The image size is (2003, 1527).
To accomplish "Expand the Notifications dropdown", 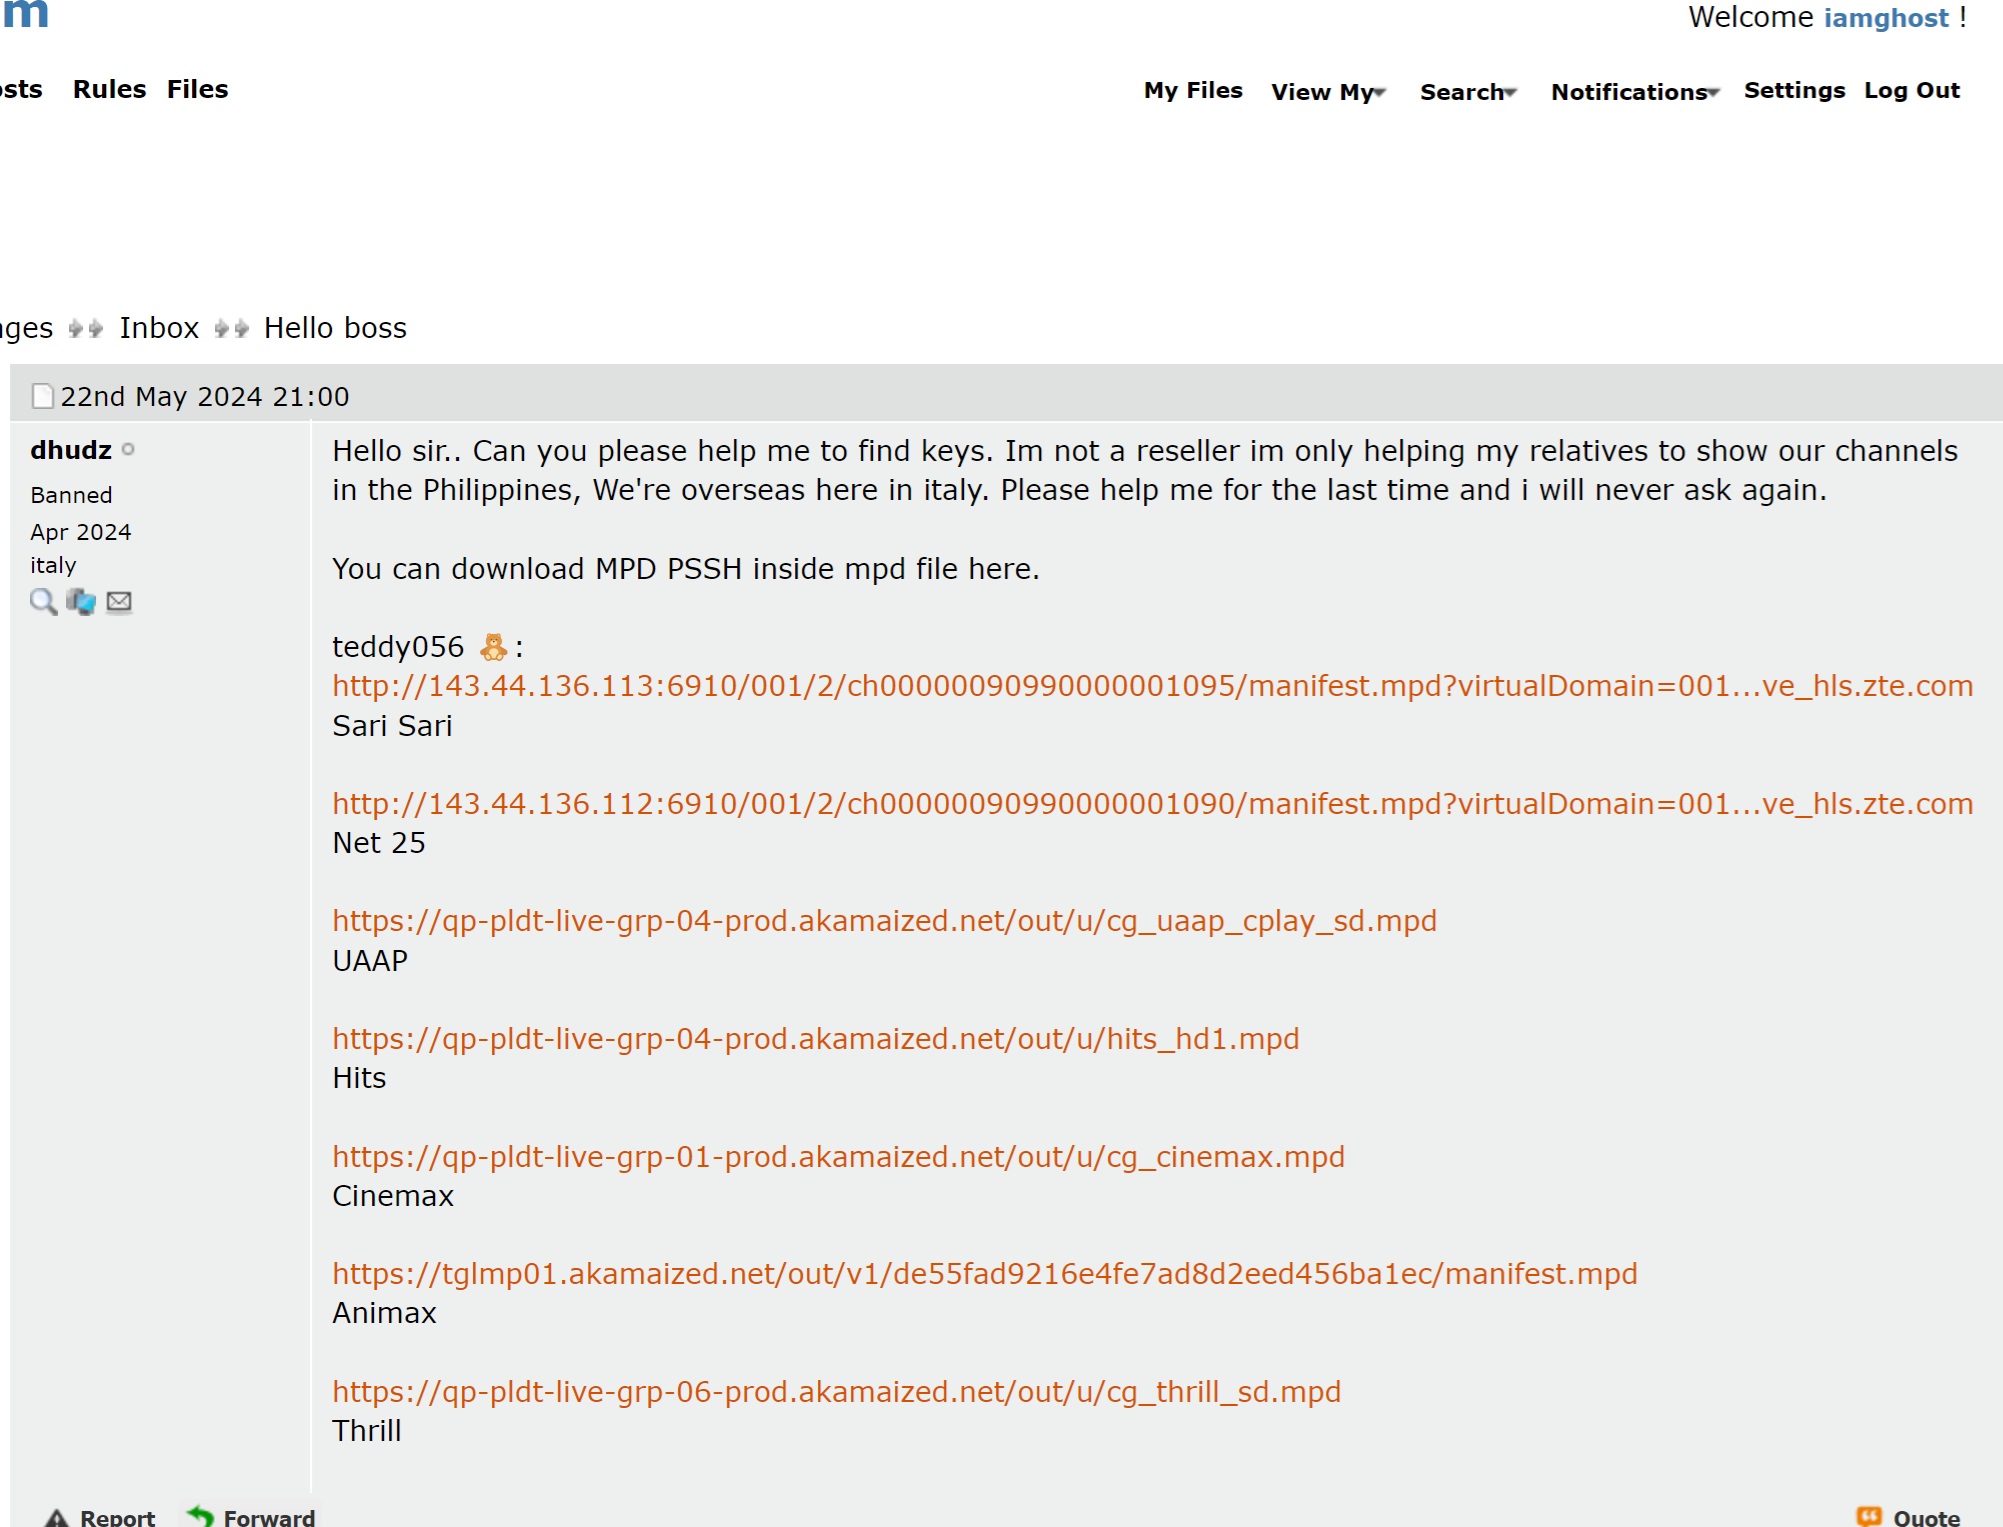I will (x=1634, y=91).
